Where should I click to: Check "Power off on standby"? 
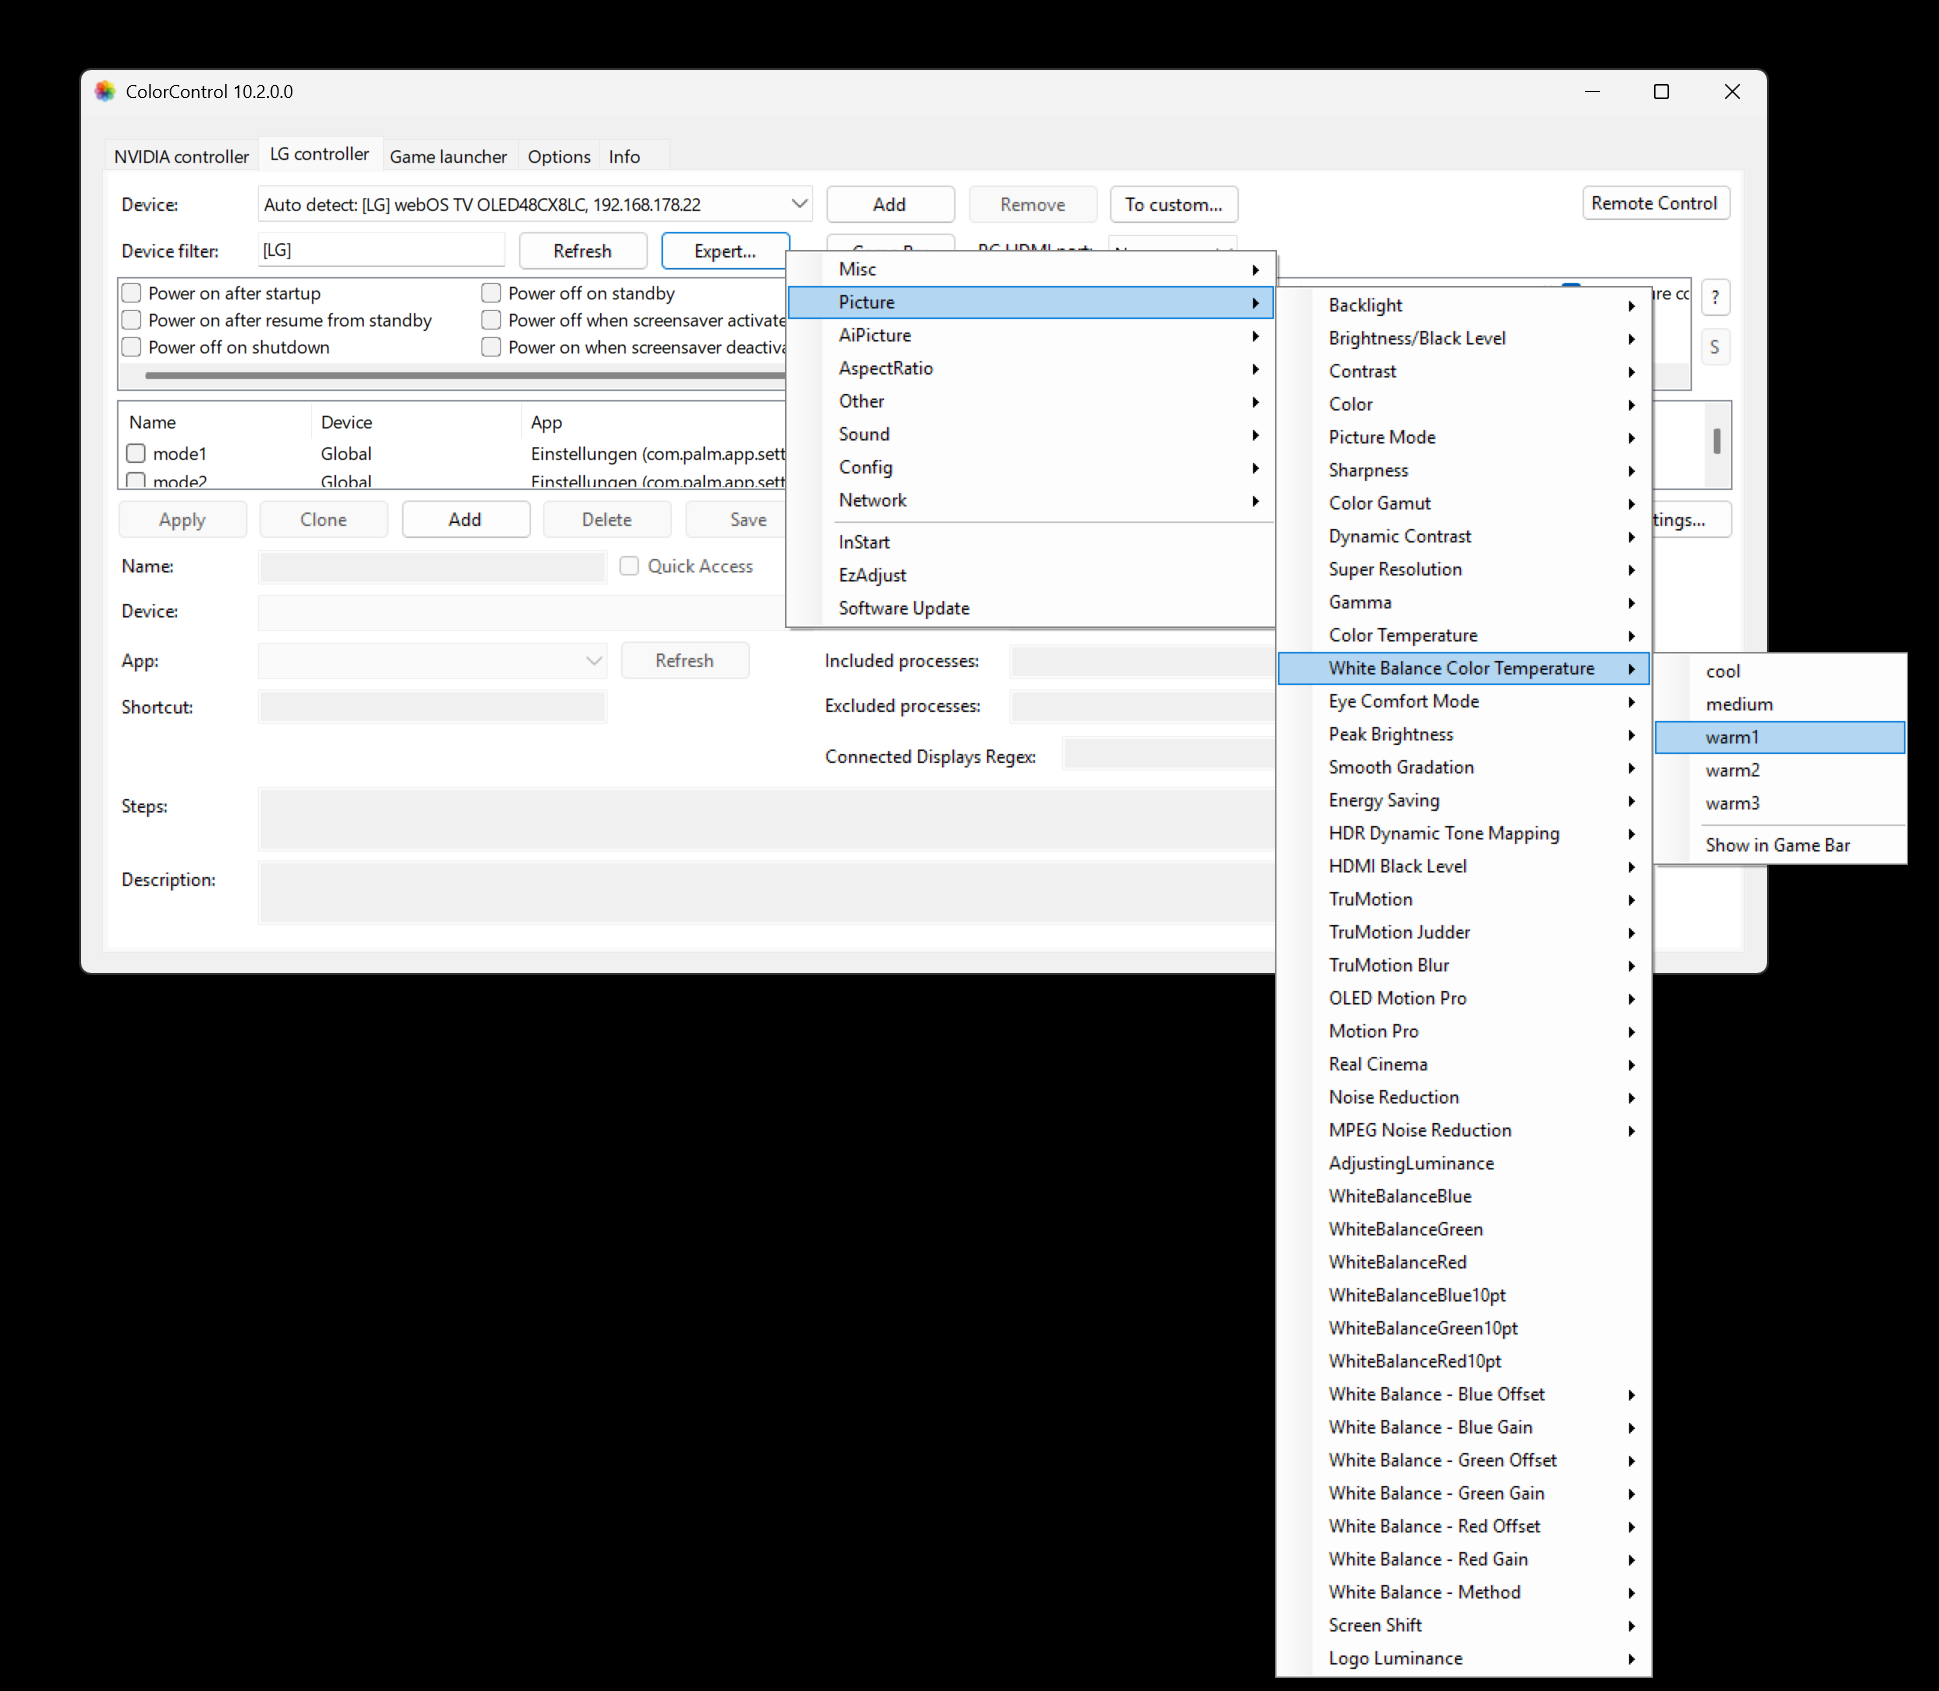(491, 292)
